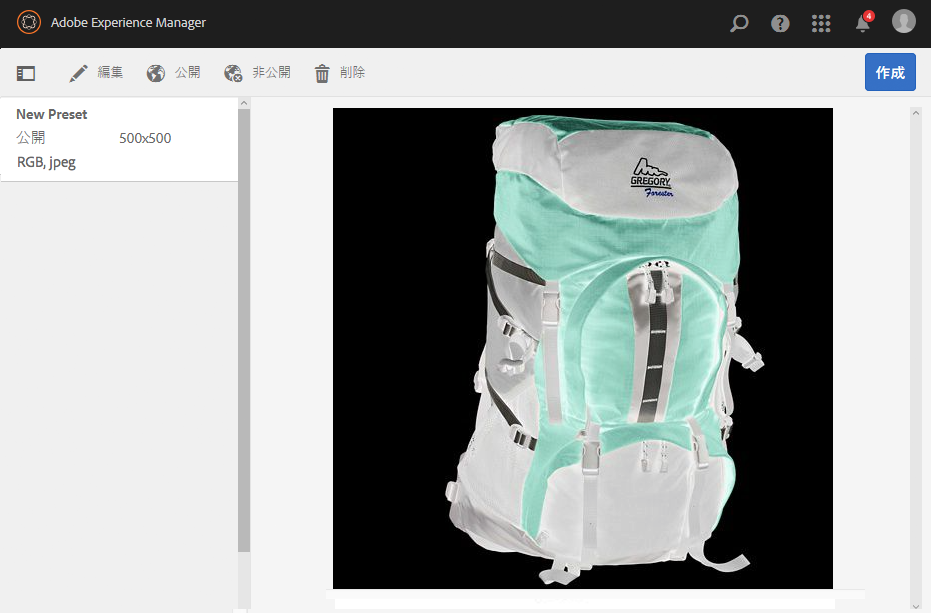View notifications bell with badge 4
This screenshot has width=931, height=613.
[x=863, y=22]
